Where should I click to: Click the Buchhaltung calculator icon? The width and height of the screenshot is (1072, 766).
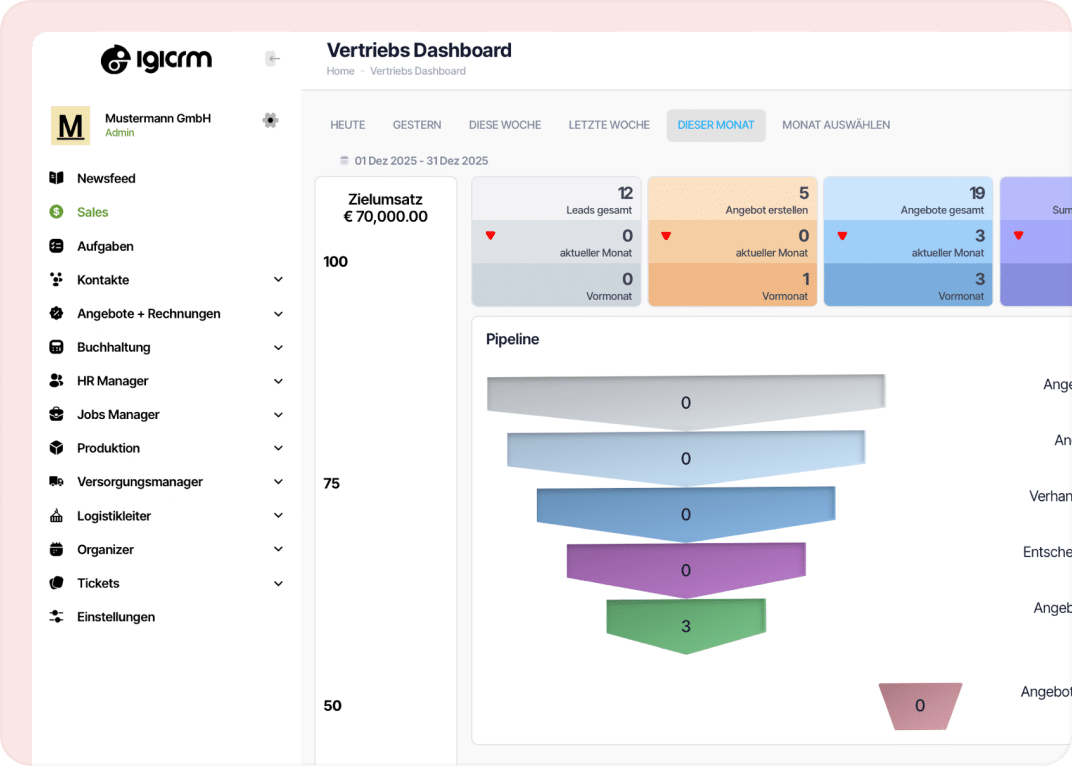pos(57,347)
